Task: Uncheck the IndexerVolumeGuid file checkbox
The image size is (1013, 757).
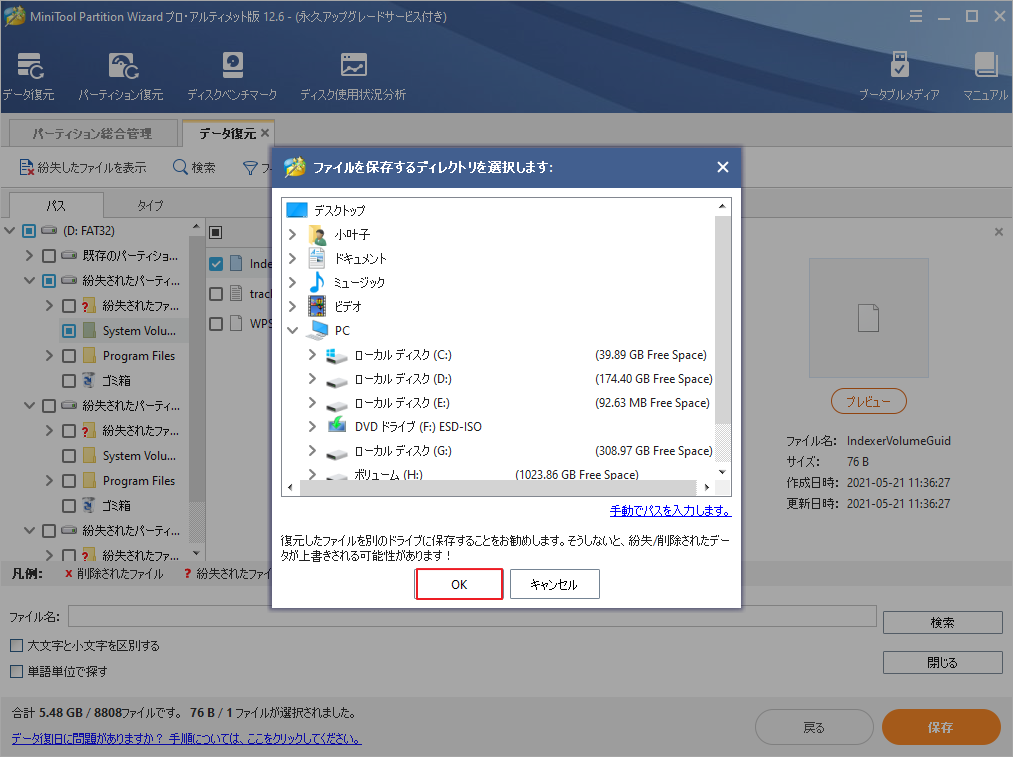Action: pyautogui.click(x=216, y=263)
